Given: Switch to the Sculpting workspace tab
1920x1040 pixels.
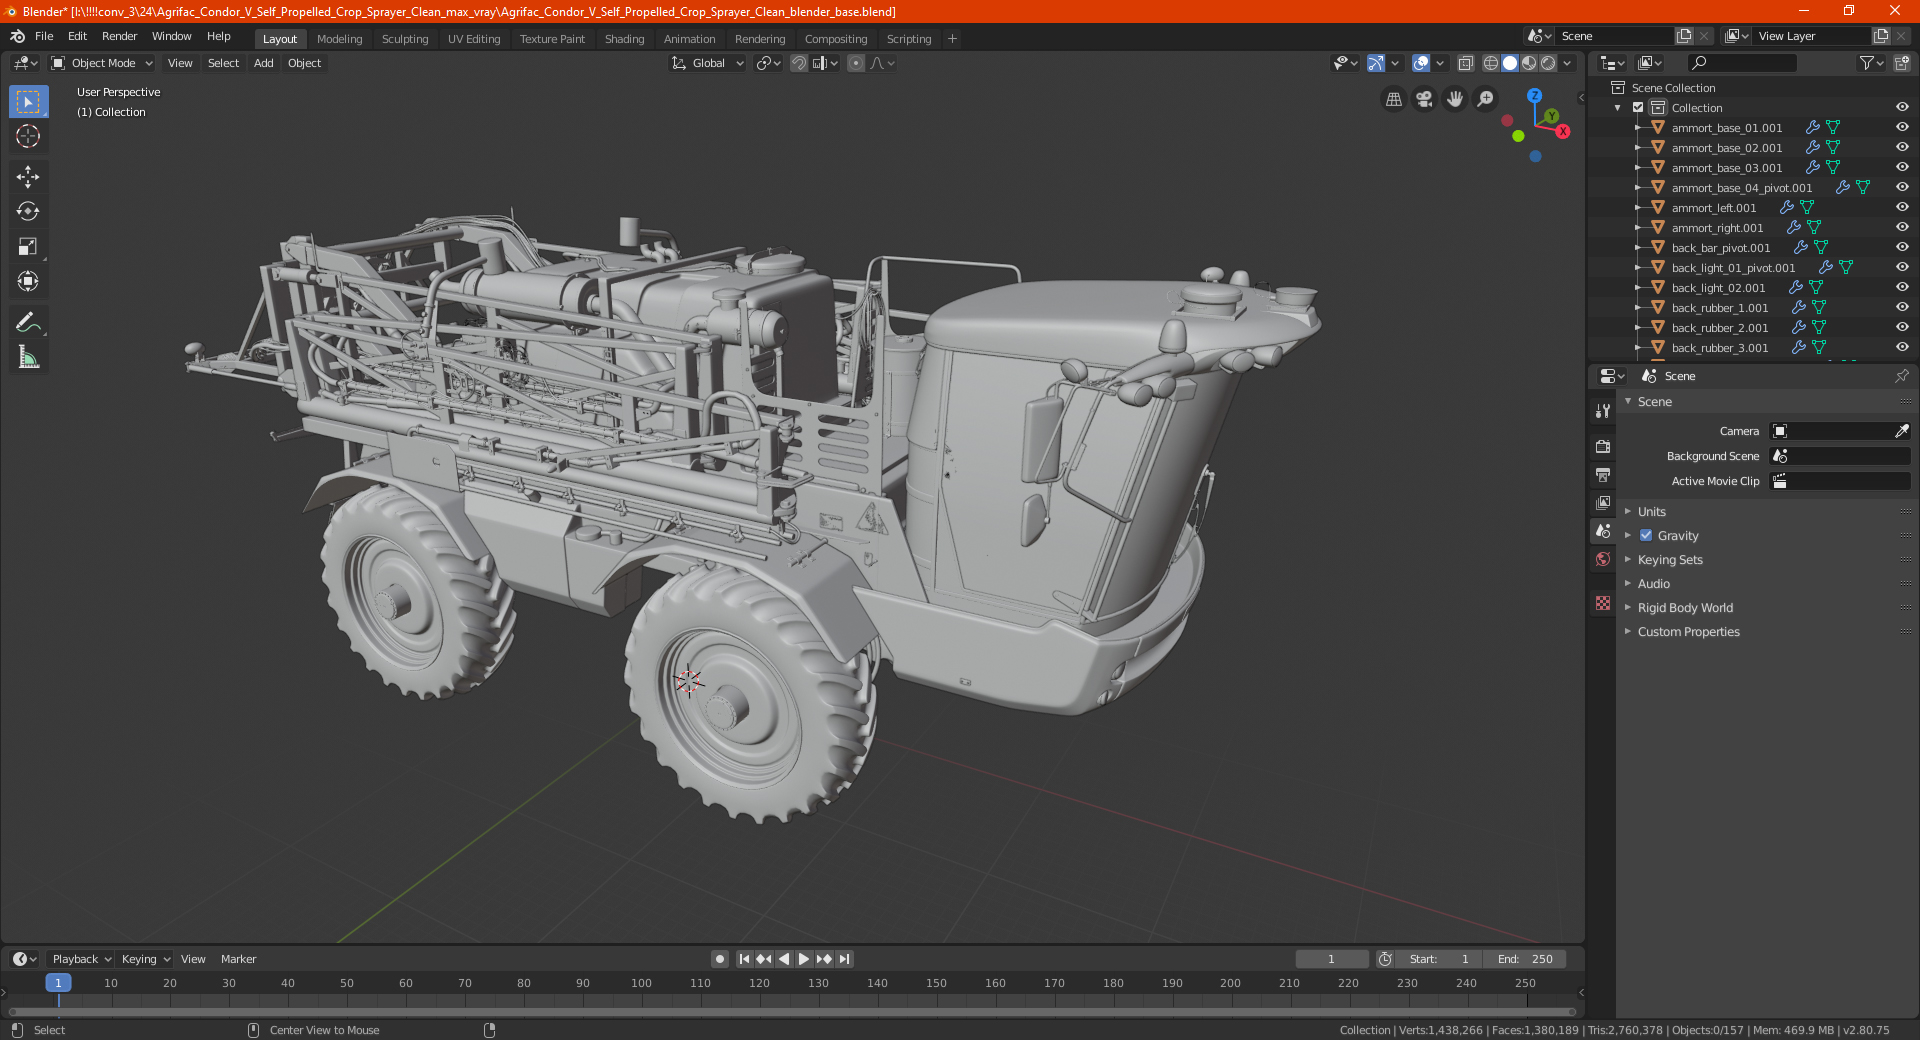Looking at the screenshot, I should point(405,39).
